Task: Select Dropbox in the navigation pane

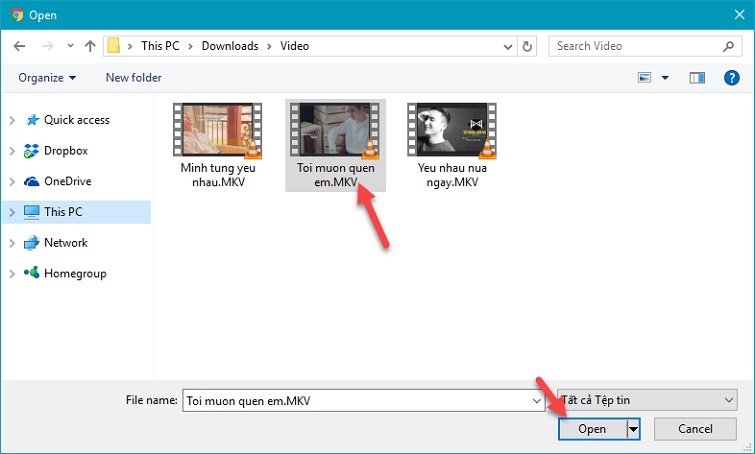Action: tap(65, 150)
